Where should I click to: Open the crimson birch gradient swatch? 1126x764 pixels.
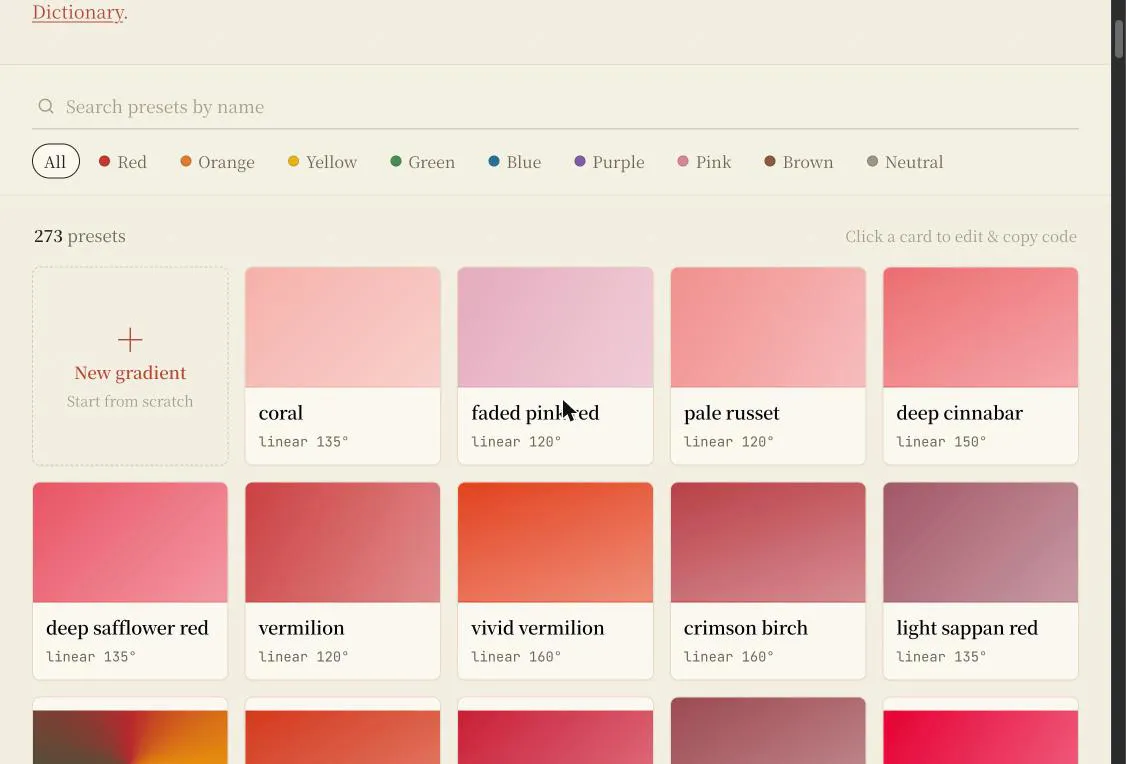click(768, 542)
